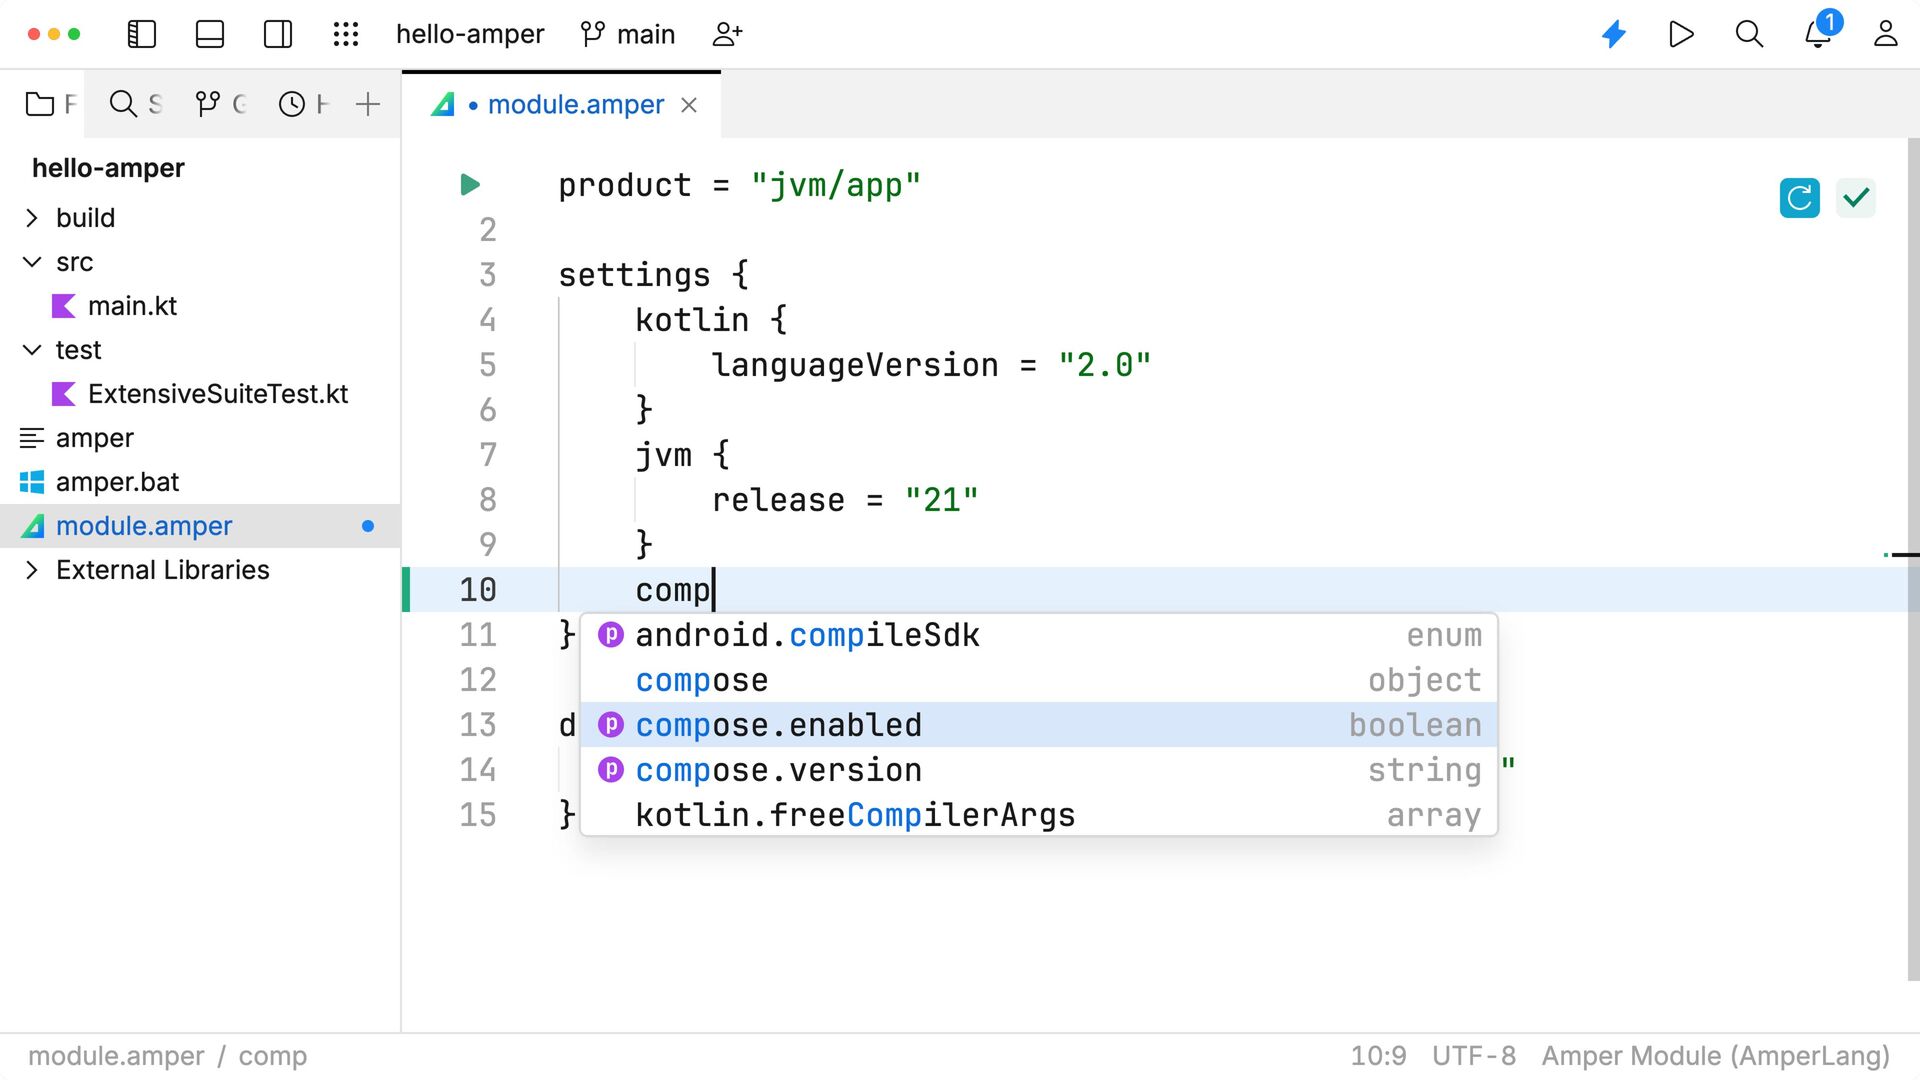The height and width of the screenshot is (1080, 1920).
Task: Click the "21" string on line 8
Action: pyautogui.click(x=942, y=500)
